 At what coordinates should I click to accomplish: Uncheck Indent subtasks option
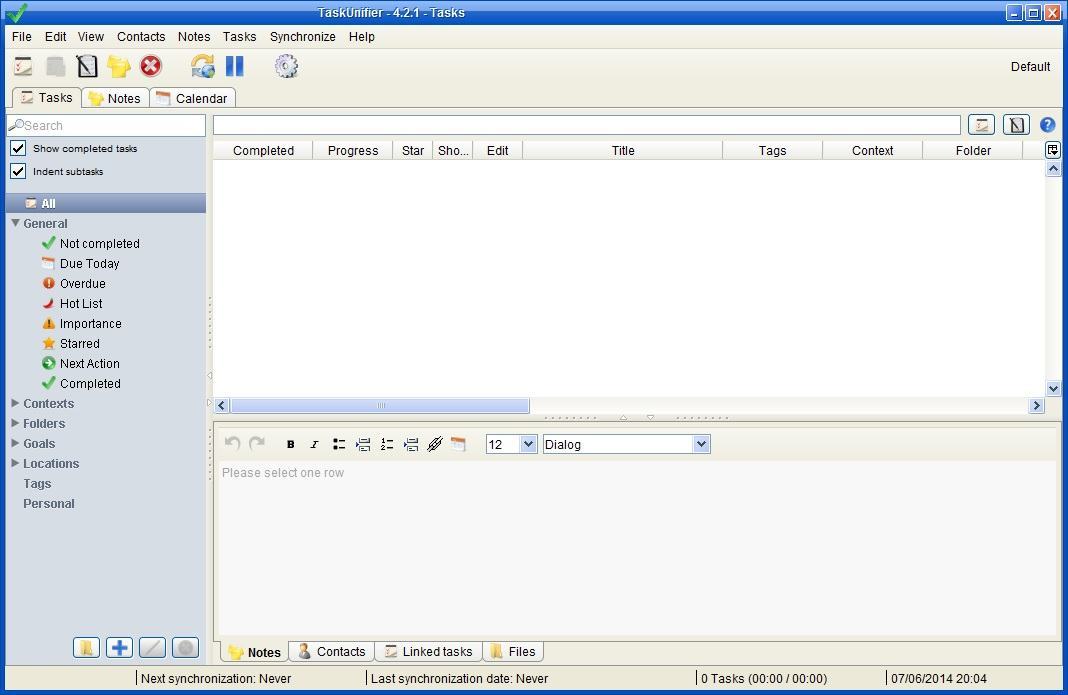[18, 171]
